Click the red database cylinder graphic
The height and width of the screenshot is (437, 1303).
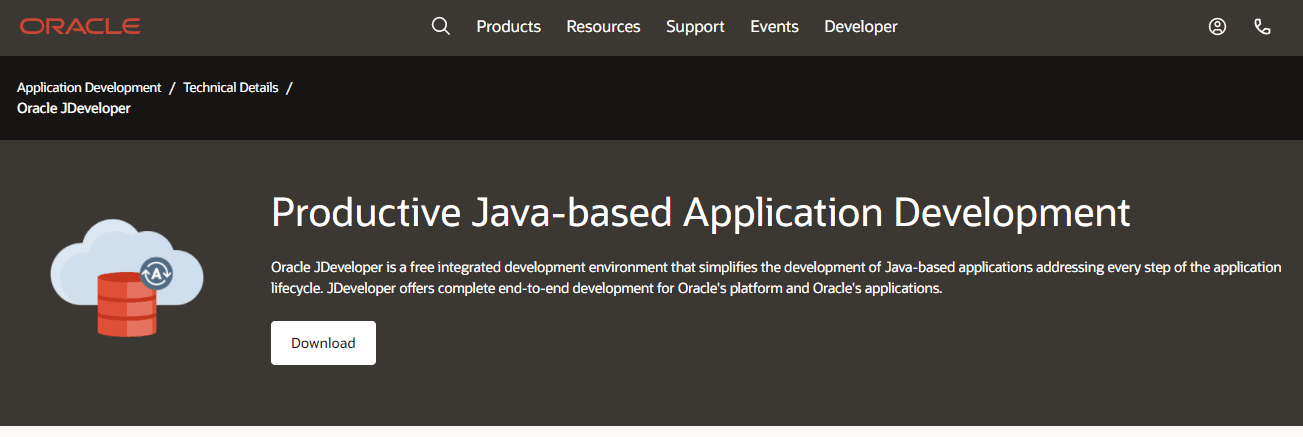click(x=126, y=304)
